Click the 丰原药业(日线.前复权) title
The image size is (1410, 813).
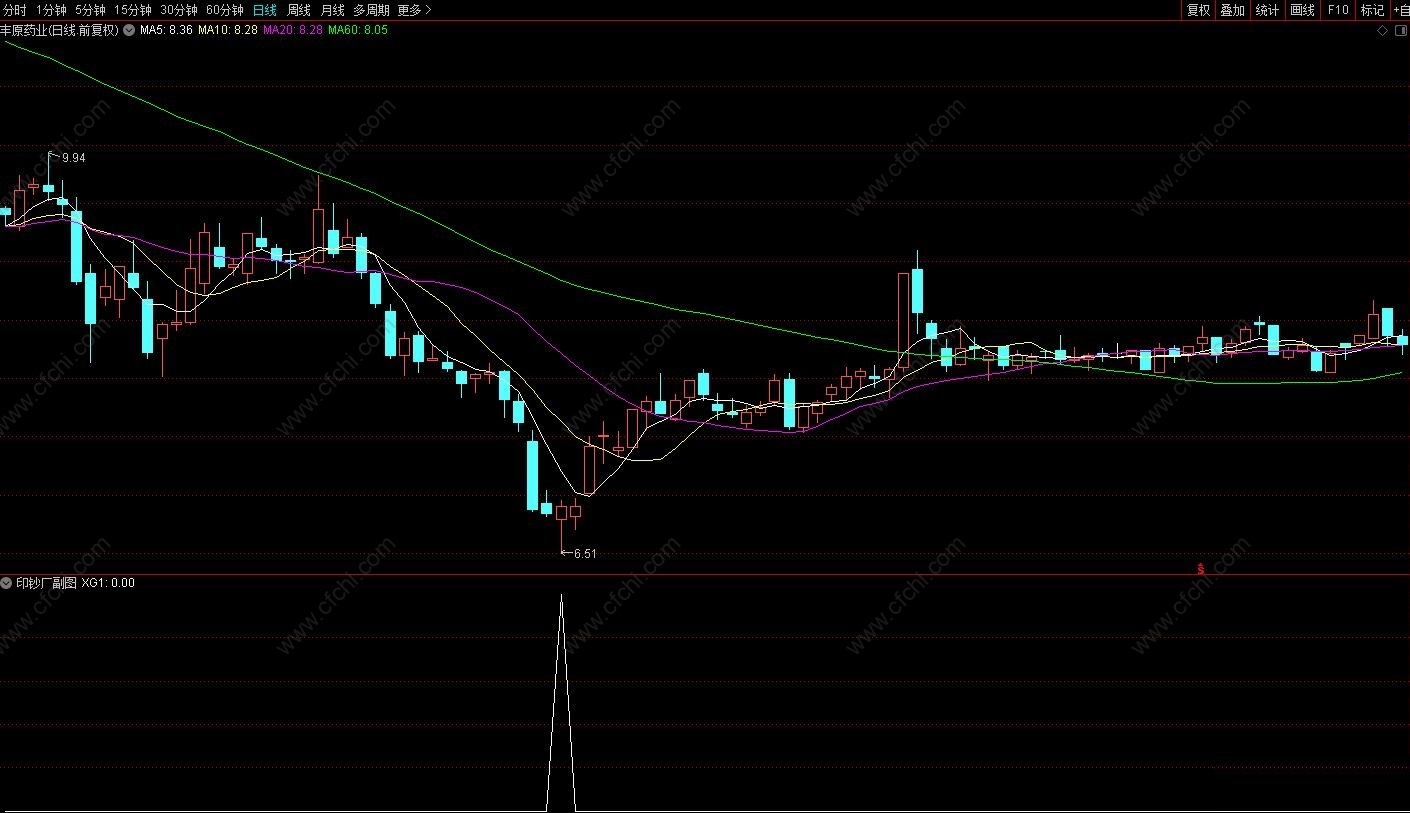tap(60, 30)
